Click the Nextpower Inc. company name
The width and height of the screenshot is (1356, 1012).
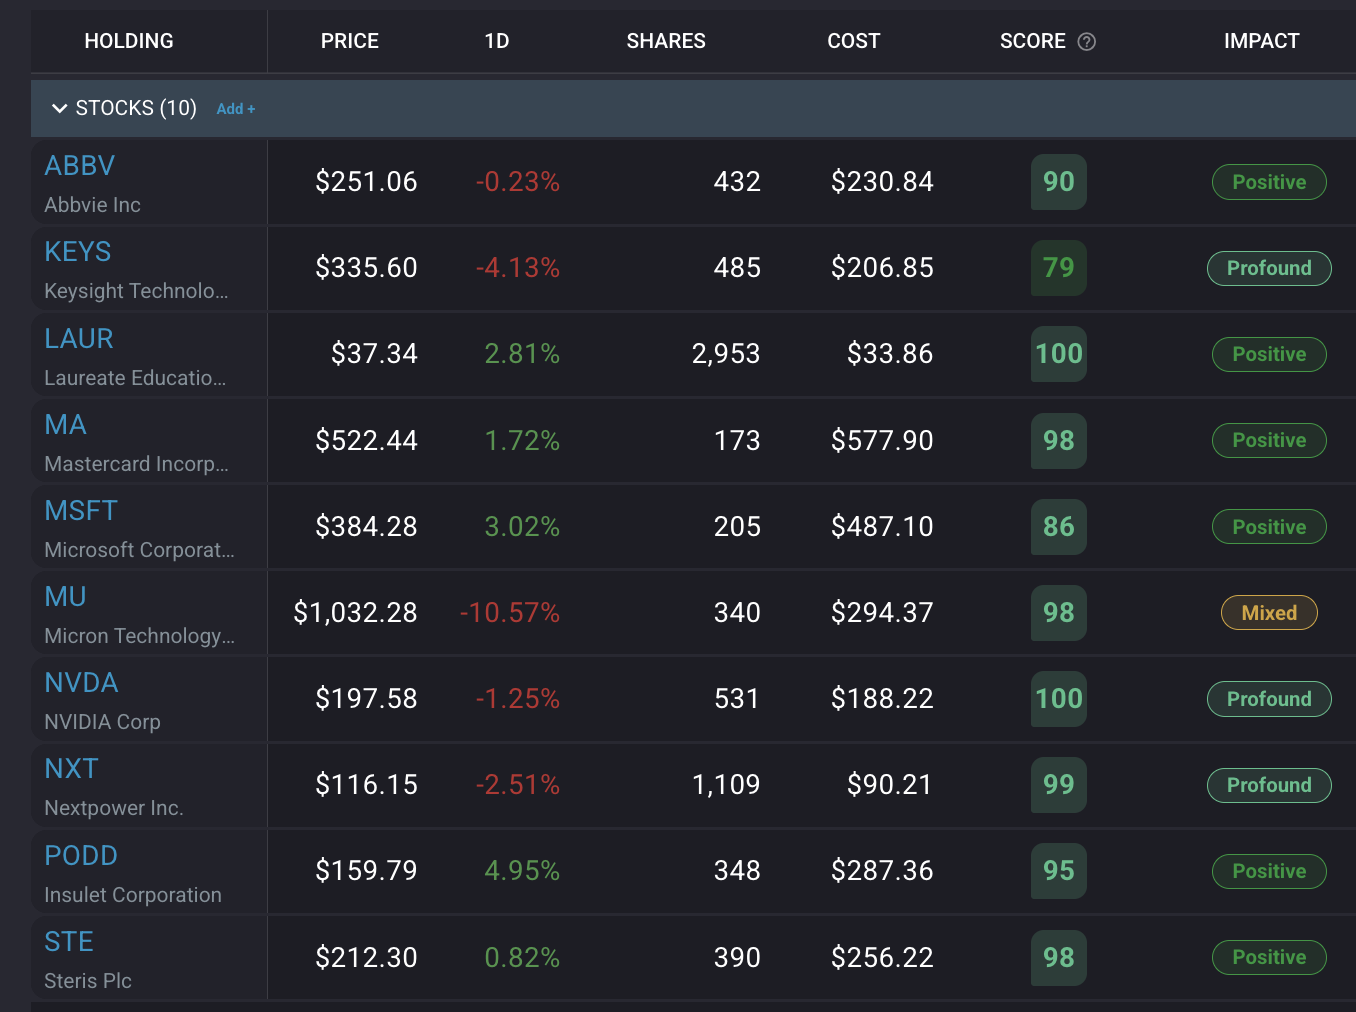[x=114, y=808]
